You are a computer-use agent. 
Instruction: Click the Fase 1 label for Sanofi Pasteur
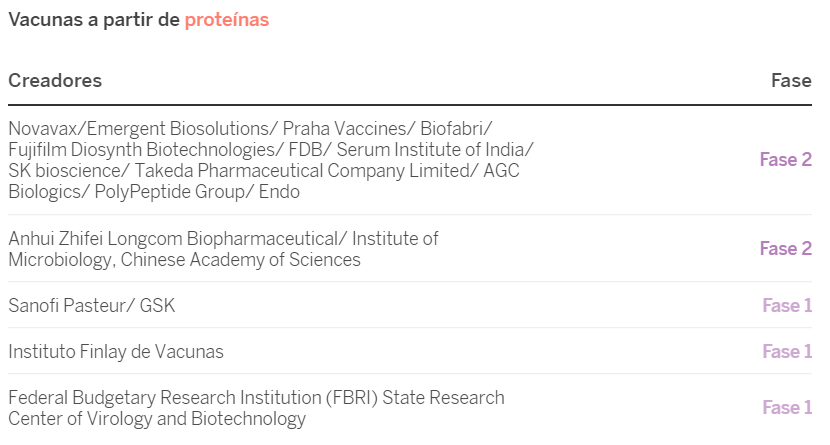pyautogui.click(x=787, y=305)
